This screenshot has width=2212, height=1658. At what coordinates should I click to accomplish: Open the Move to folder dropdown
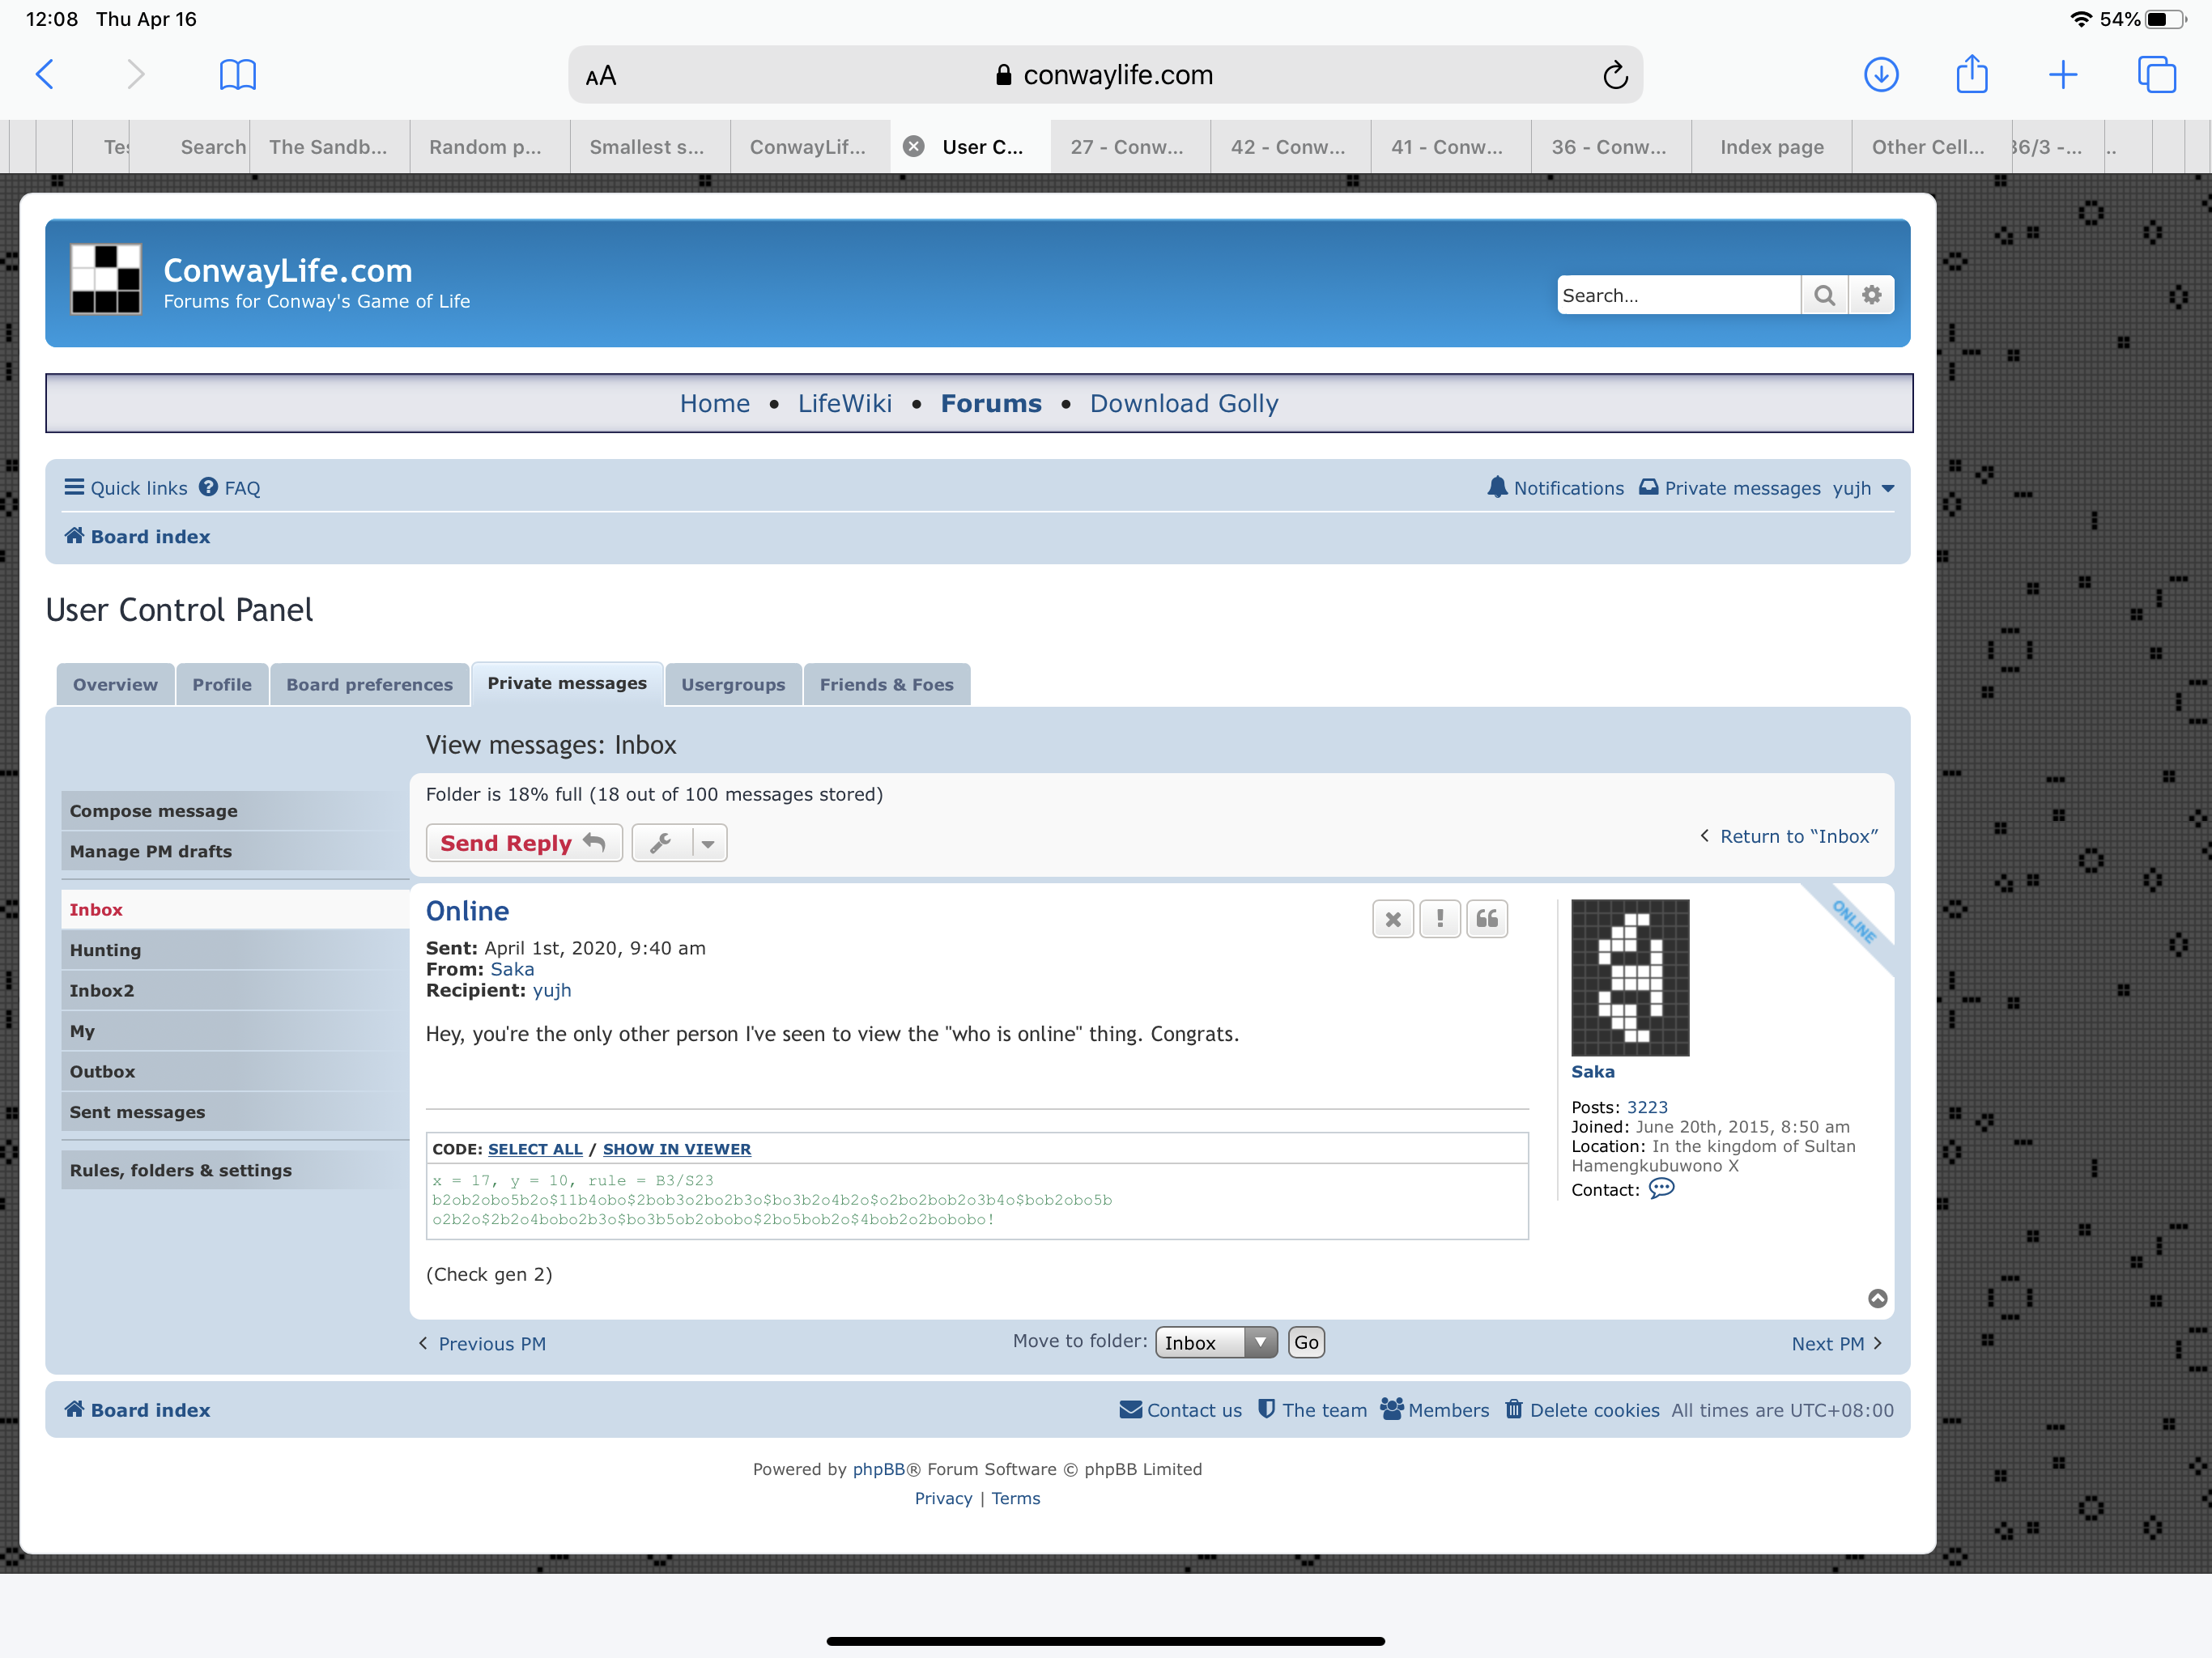click(1216, 1342)
